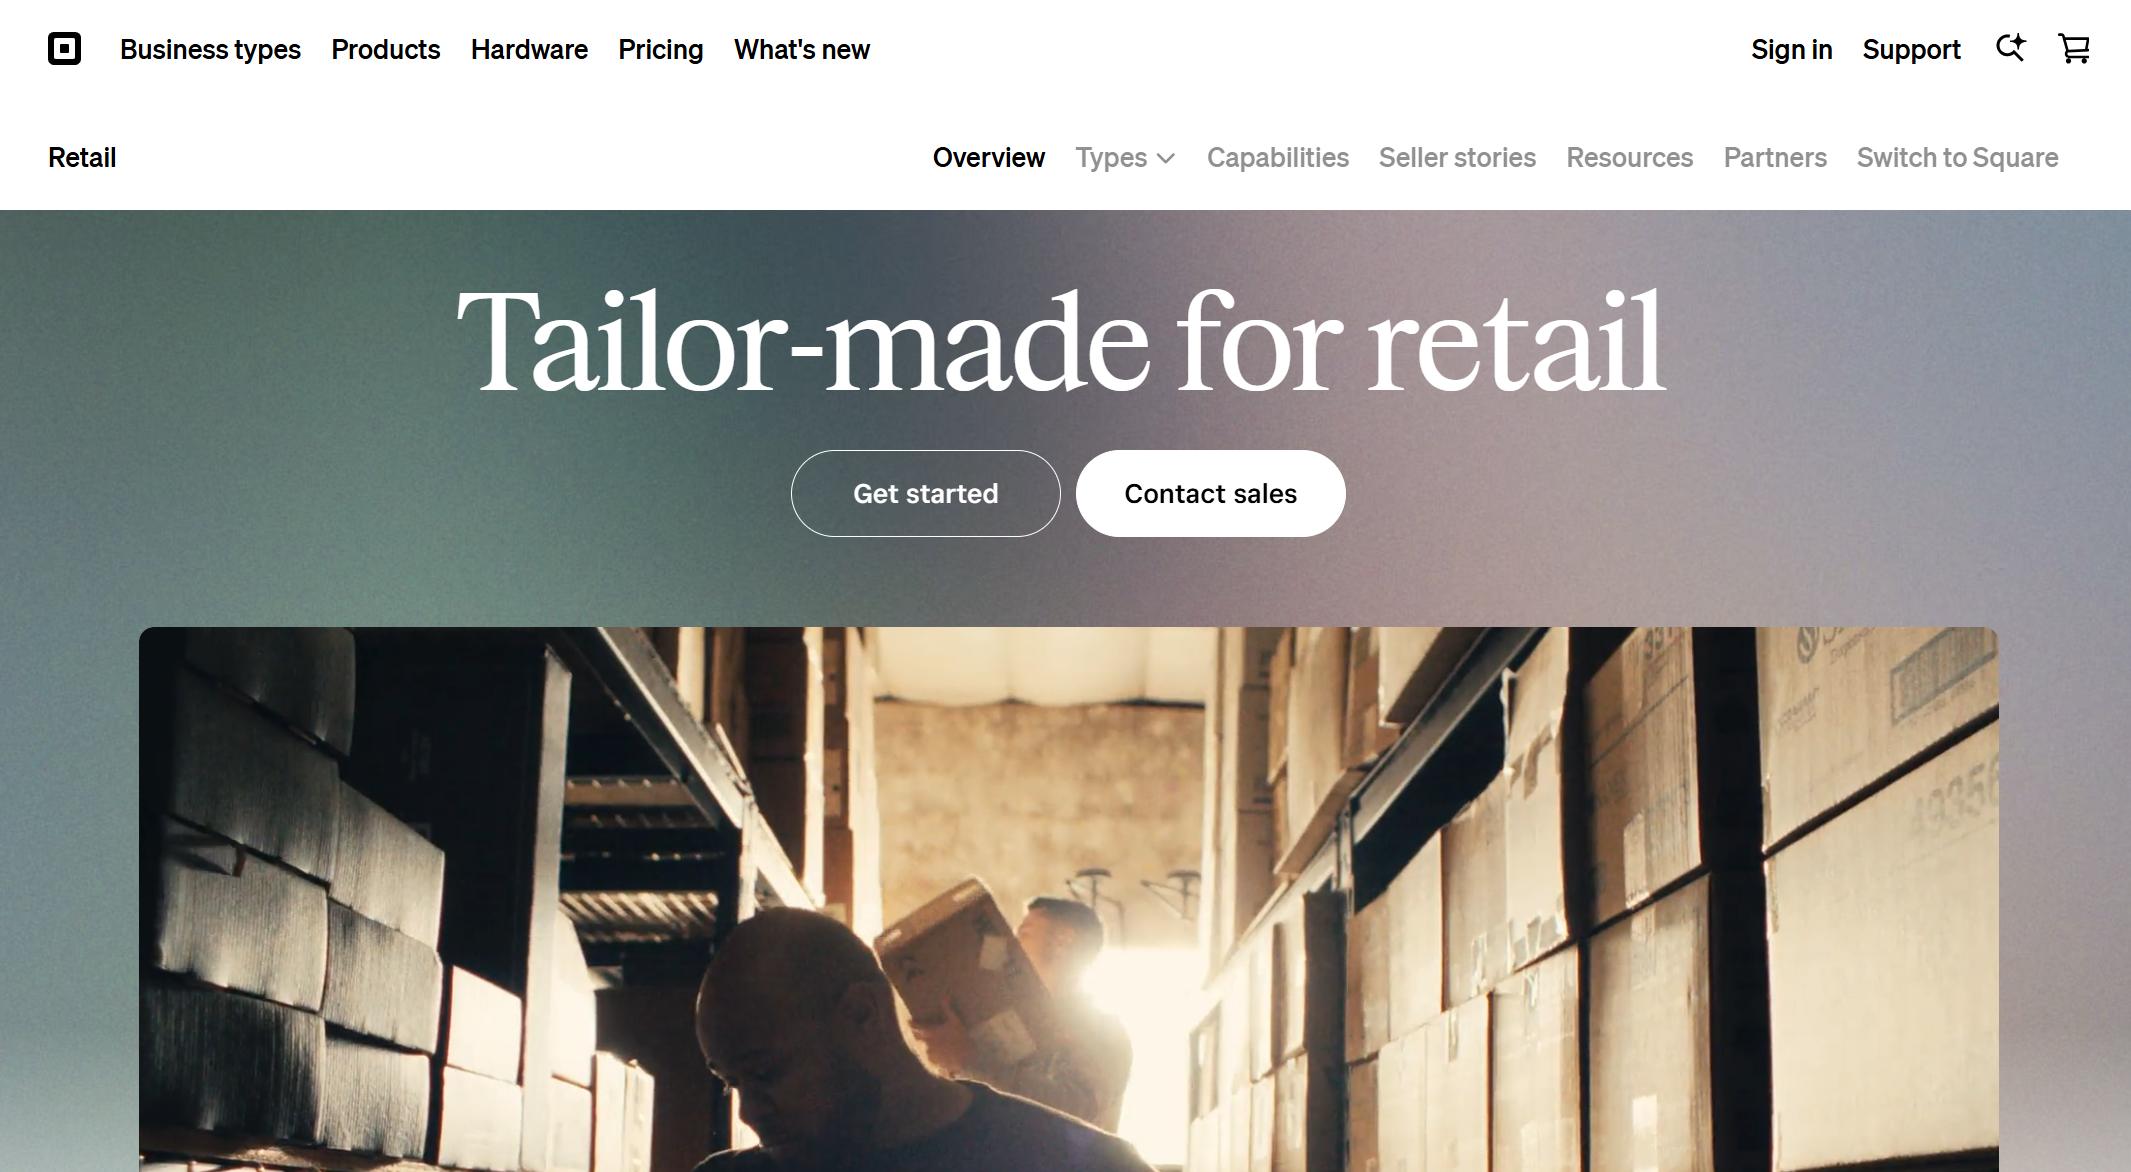Click the Sign in link
2131x1172 pixels.
(1792, 49)
